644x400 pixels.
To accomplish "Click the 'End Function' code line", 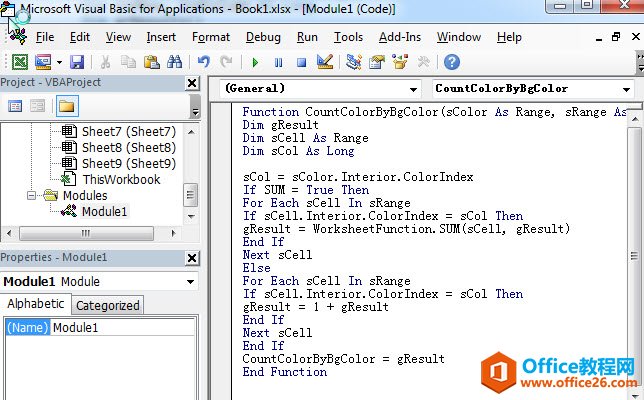I will point(285,372).
